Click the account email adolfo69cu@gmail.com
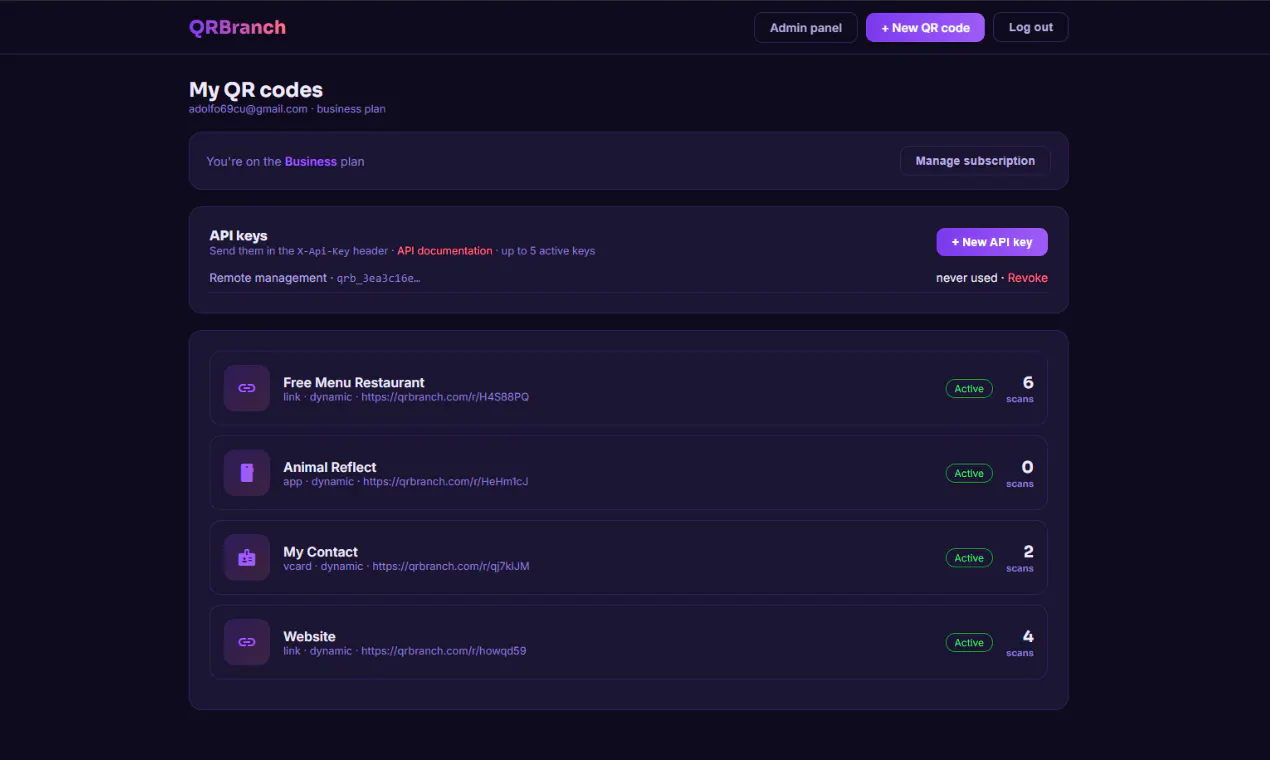 [x=248, y=109]
